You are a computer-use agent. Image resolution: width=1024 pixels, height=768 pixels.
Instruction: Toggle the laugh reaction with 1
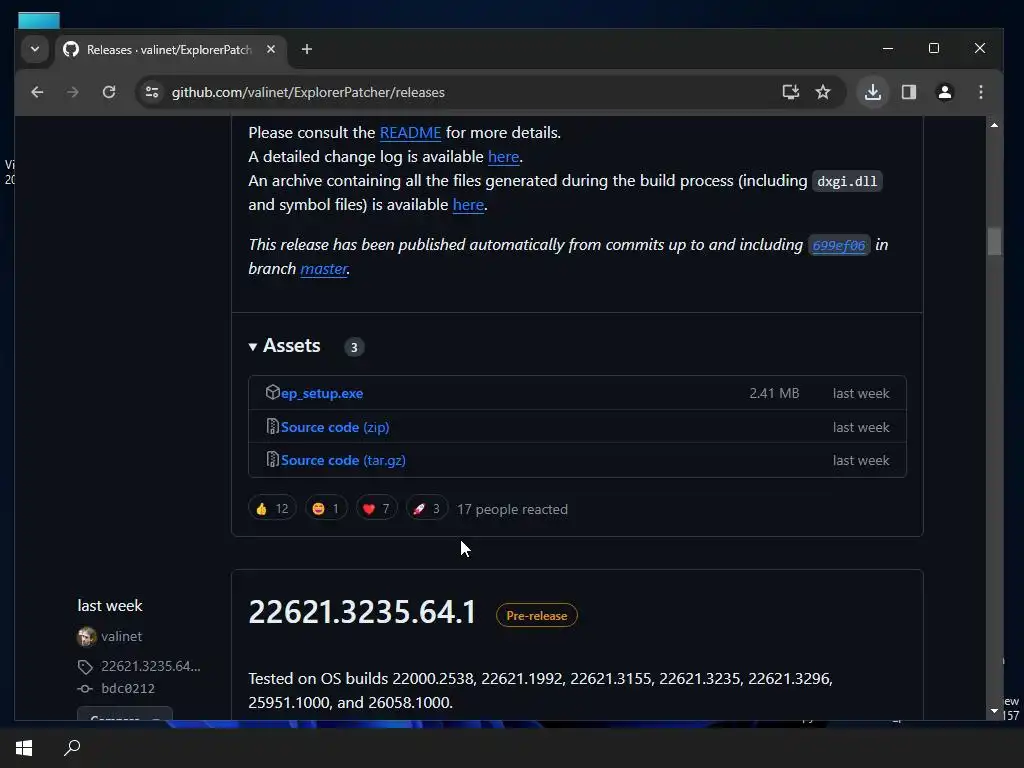coord(326,509)
